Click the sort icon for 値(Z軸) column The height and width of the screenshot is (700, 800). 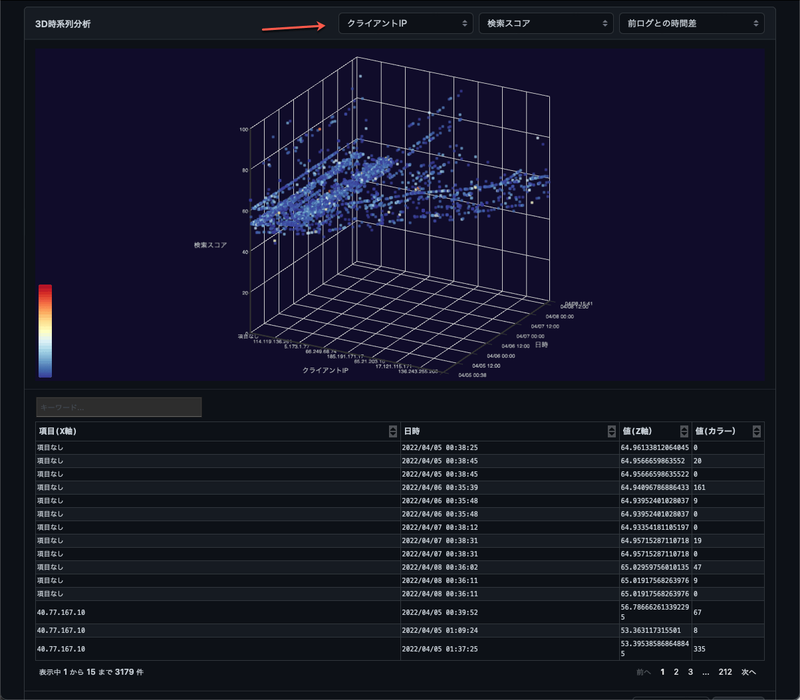(684, 431)
